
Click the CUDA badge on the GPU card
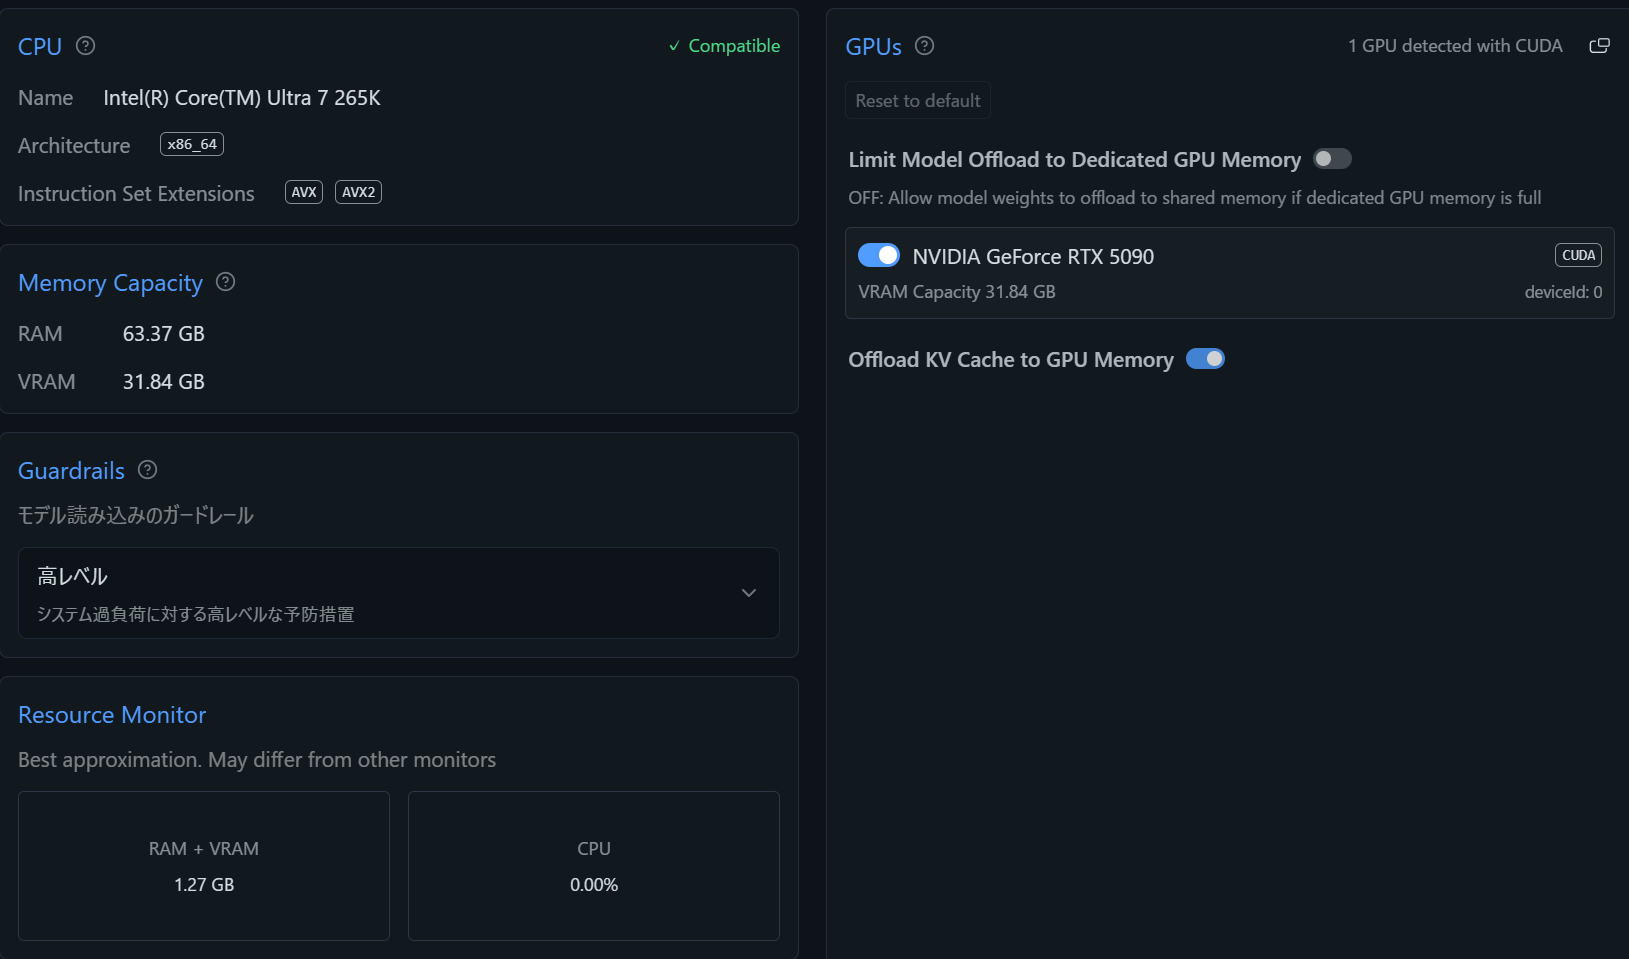tap(1578, 255)
